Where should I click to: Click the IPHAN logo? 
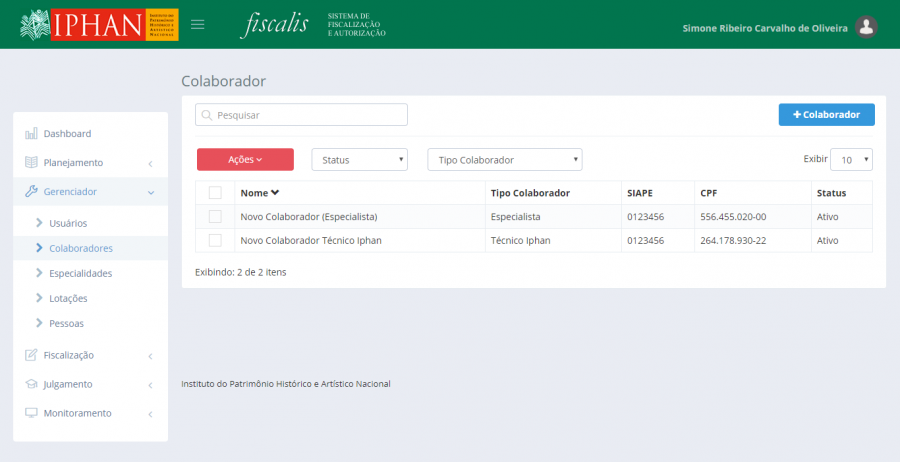pyautogui.click(x=98, y=25)
